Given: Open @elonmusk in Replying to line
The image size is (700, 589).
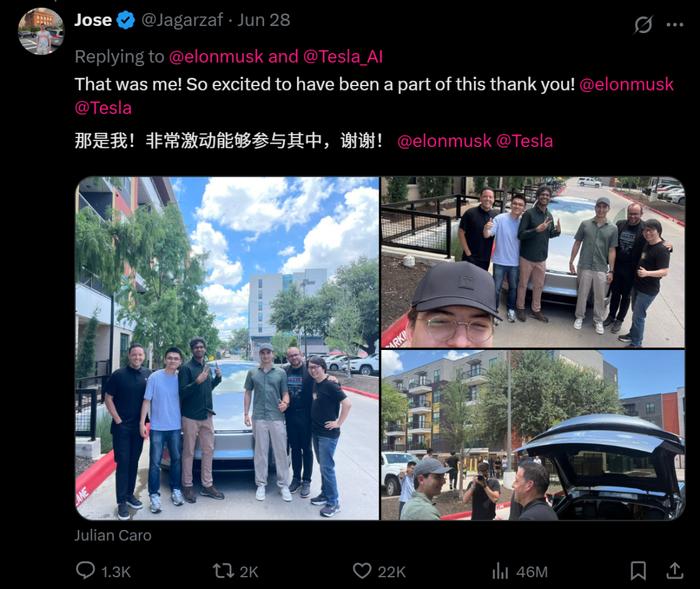Looking at the screenshot, I should pos(216,57).
